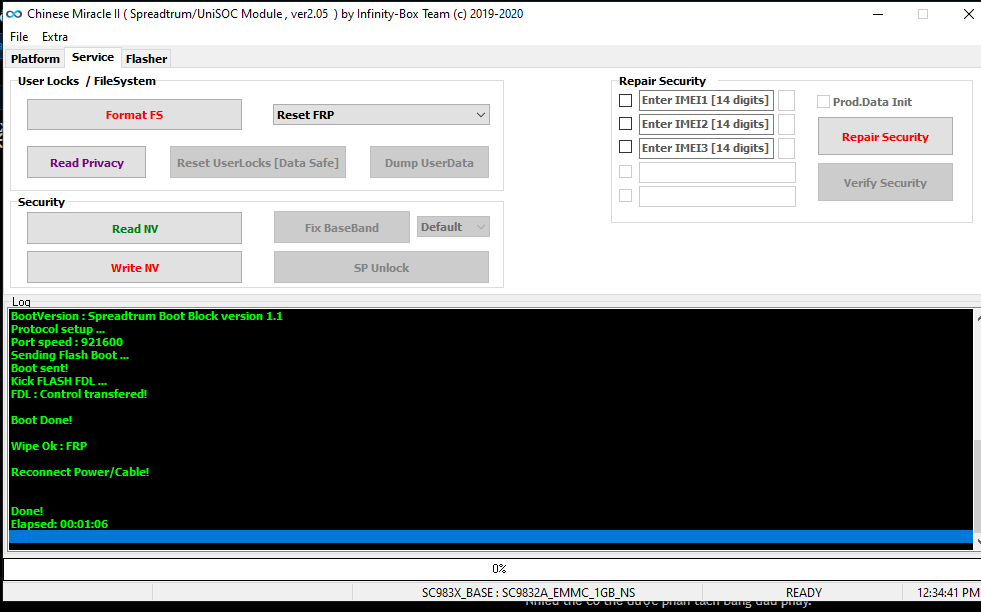Click the Fix BaseBand button
This screenshot has height=612, width=981.
[x=342, y=228]
